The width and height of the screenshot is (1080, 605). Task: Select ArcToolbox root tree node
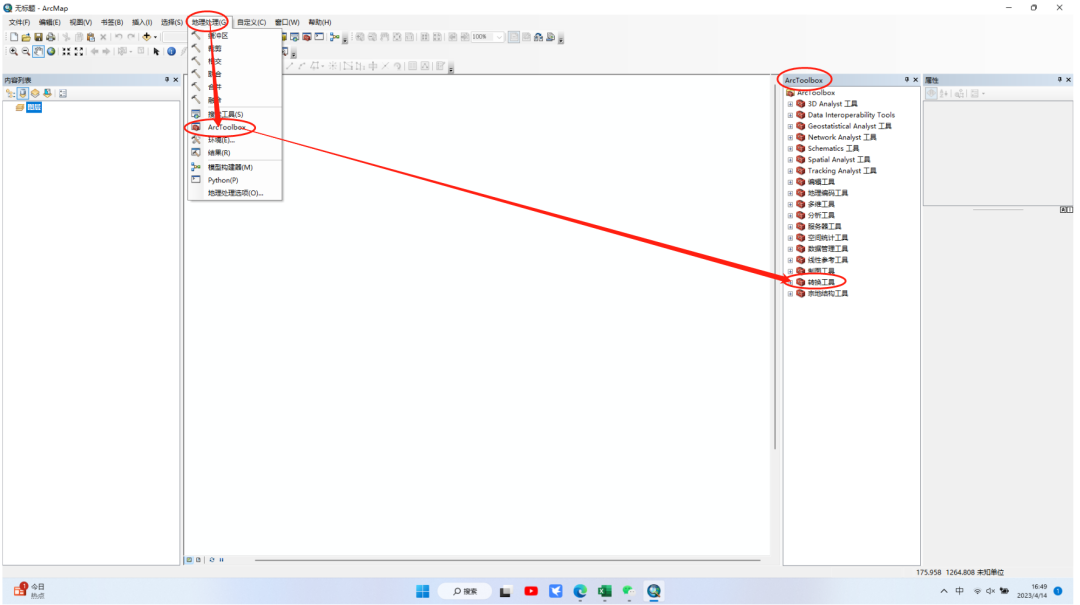coord(816,92)
